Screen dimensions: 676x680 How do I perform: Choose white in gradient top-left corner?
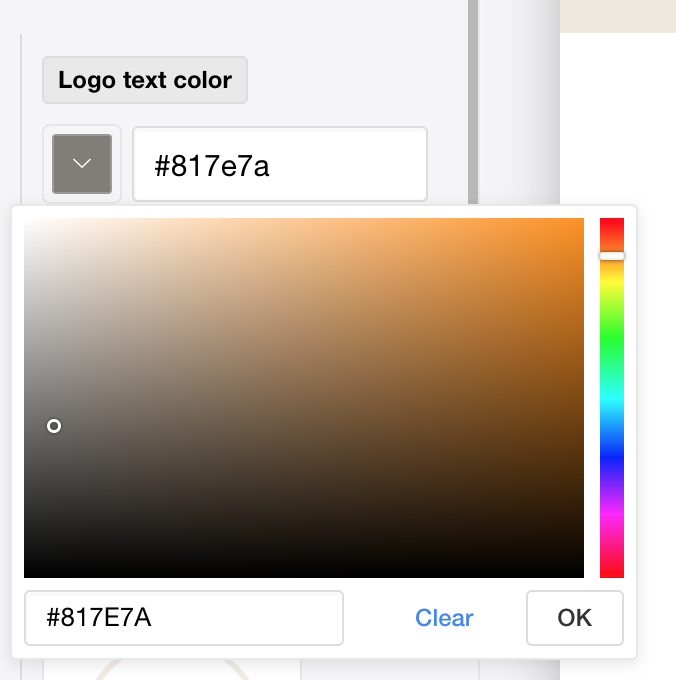[28, 222]
